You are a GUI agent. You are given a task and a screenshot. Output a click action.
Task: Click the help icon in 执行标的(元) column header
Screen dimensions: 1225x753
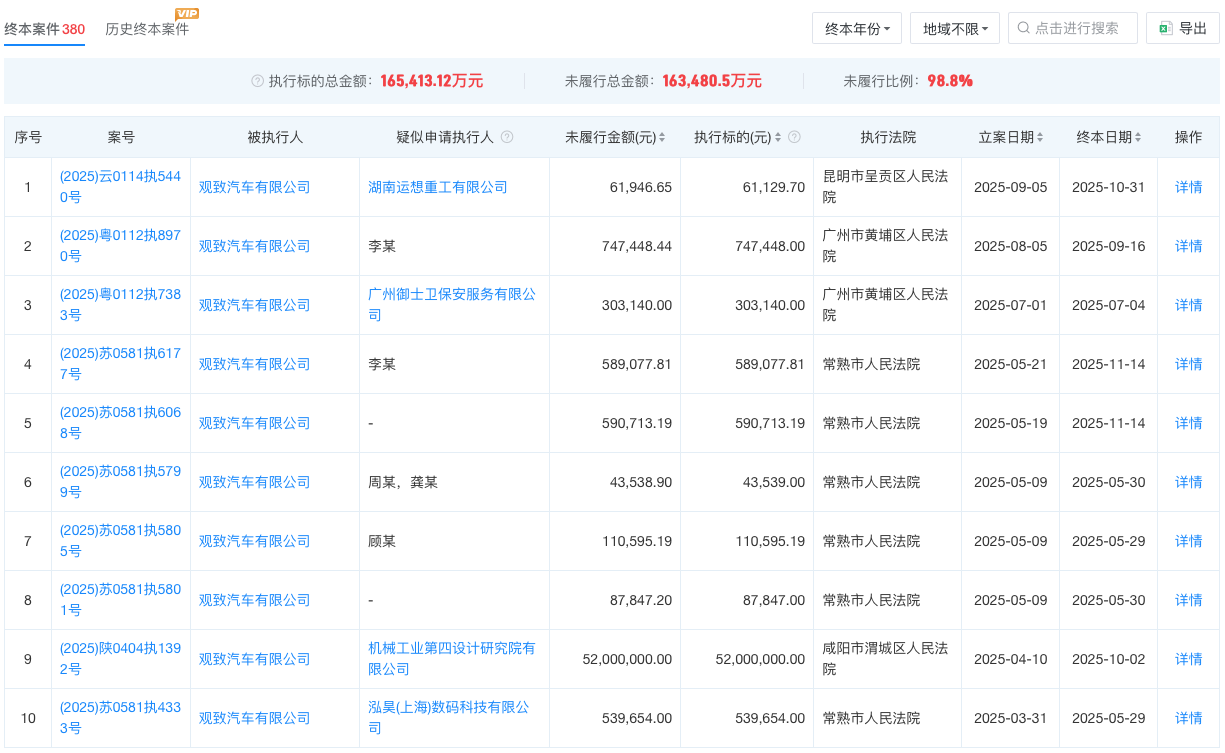[794, 137]
